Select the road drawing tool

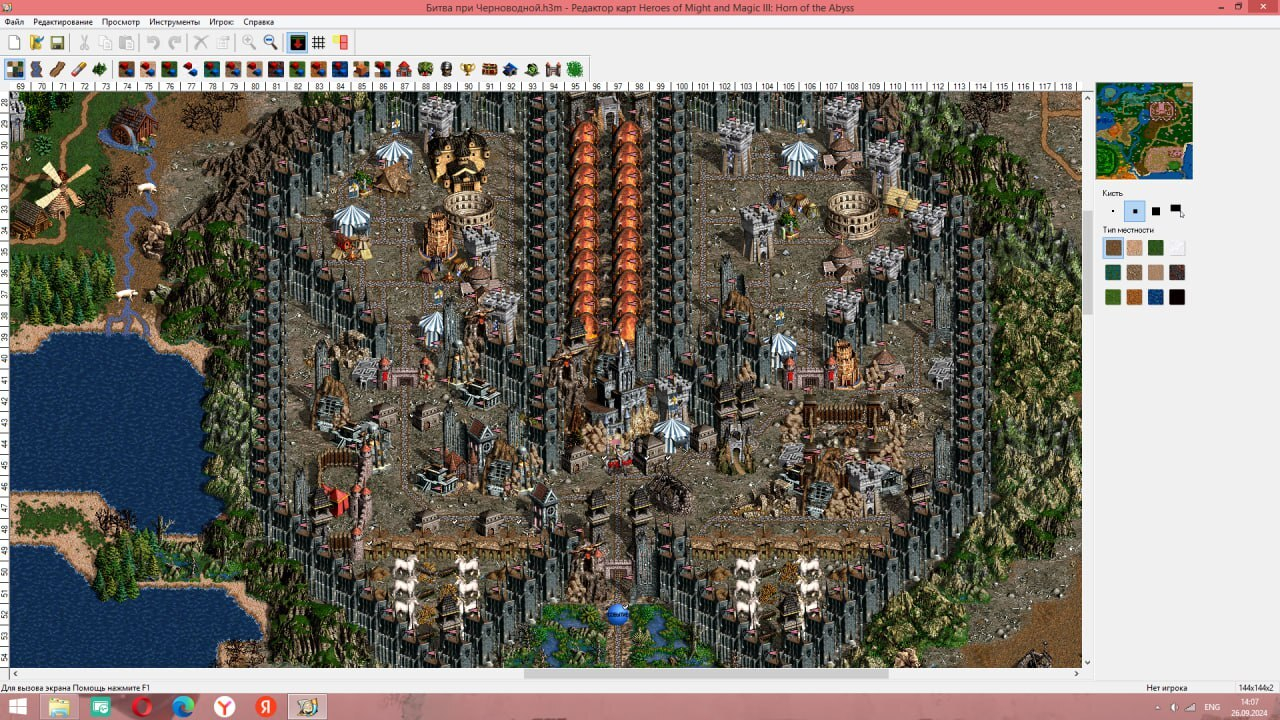tap(57, 69)
